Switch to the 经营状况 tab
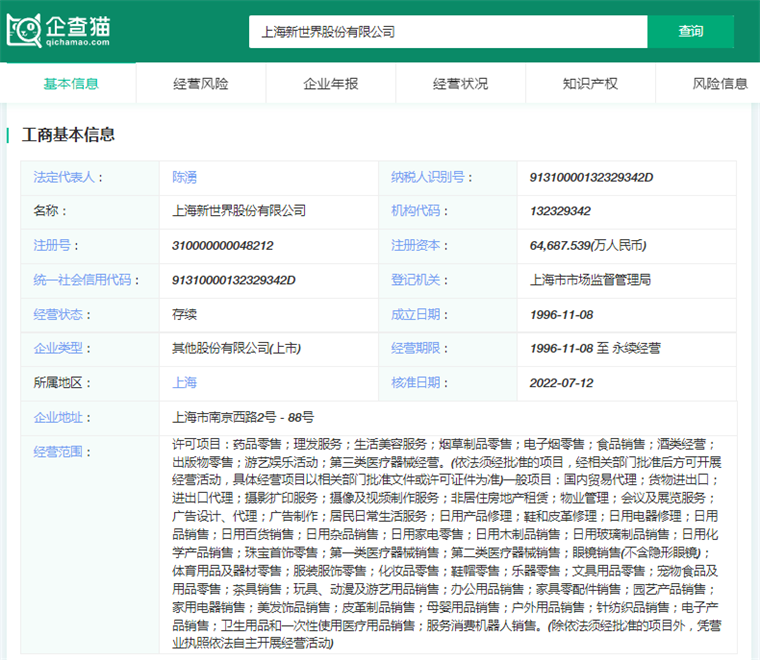760x660 pixels. (x=460, y=84)
